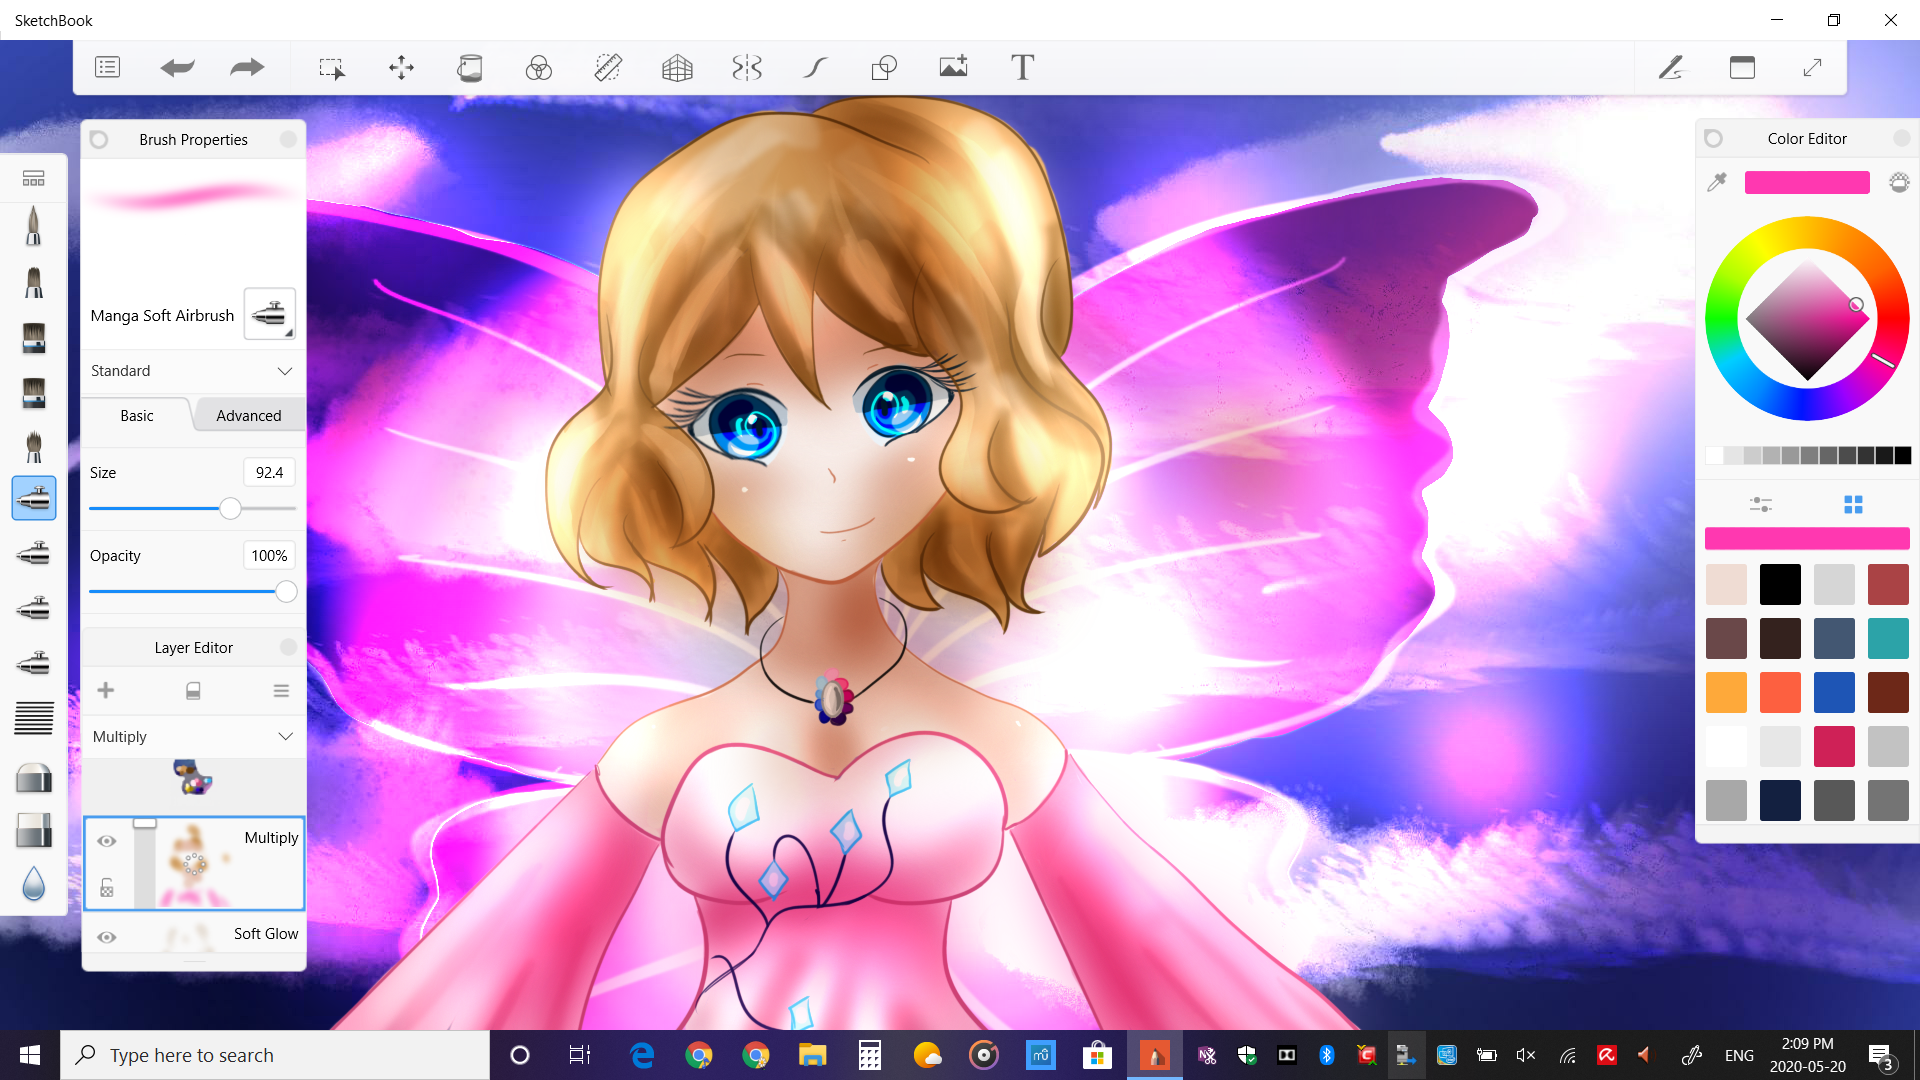The image size is (1920, 1080).
Task: Open the main menu list icon
Action: pyautogui.click(x=107, y=67)
